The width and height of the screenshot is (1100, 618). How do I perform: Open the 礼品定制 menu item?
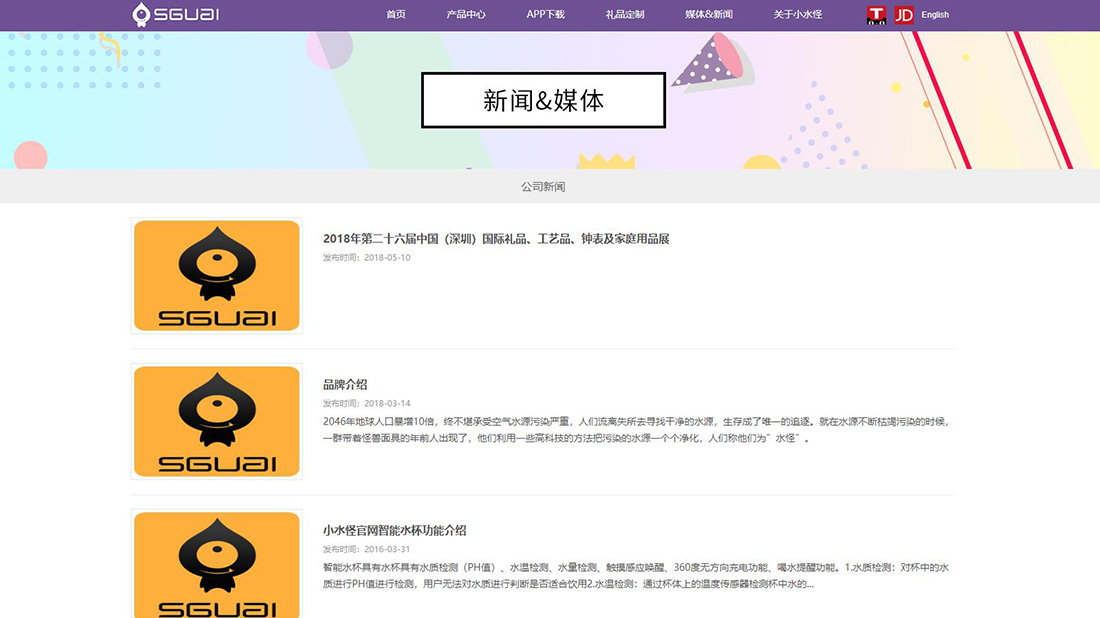pyautogui.click(x=623, y=14)
